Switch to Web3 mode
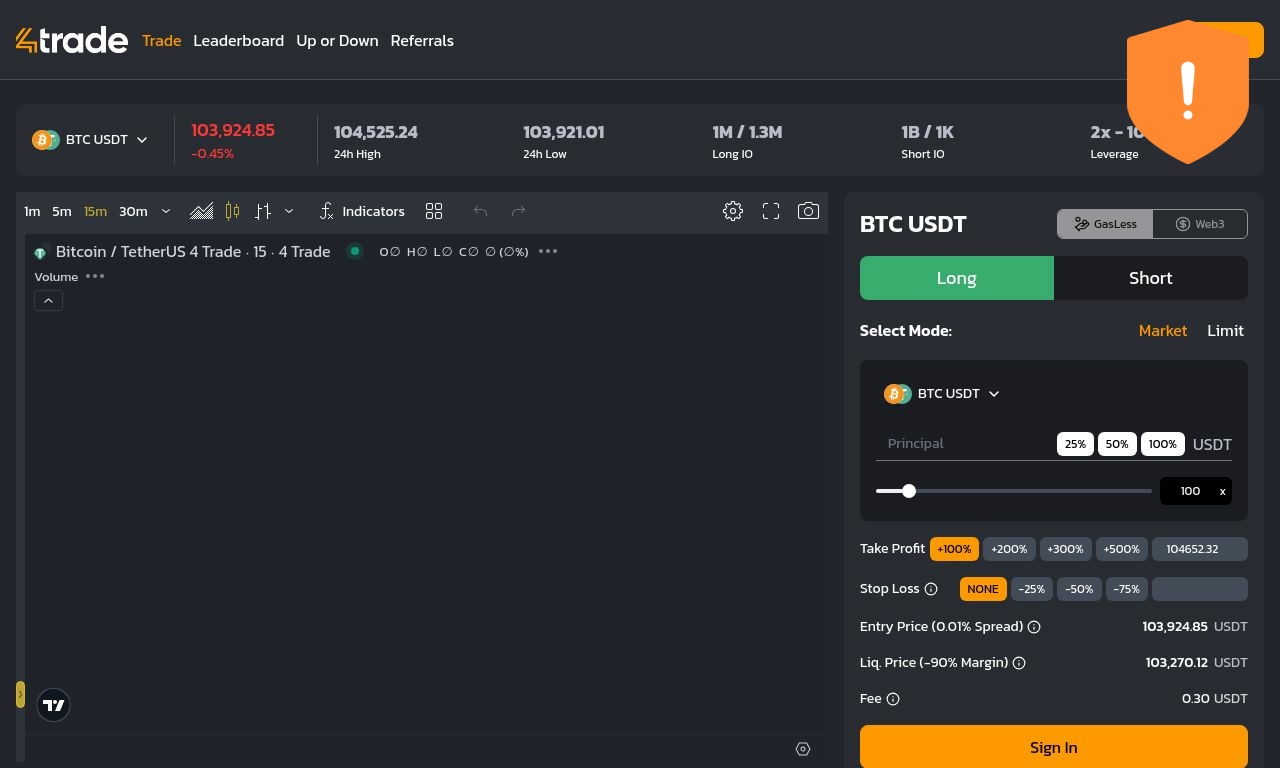The width and height of the screenshot is (1280, 768). (x=1200, y=224)
